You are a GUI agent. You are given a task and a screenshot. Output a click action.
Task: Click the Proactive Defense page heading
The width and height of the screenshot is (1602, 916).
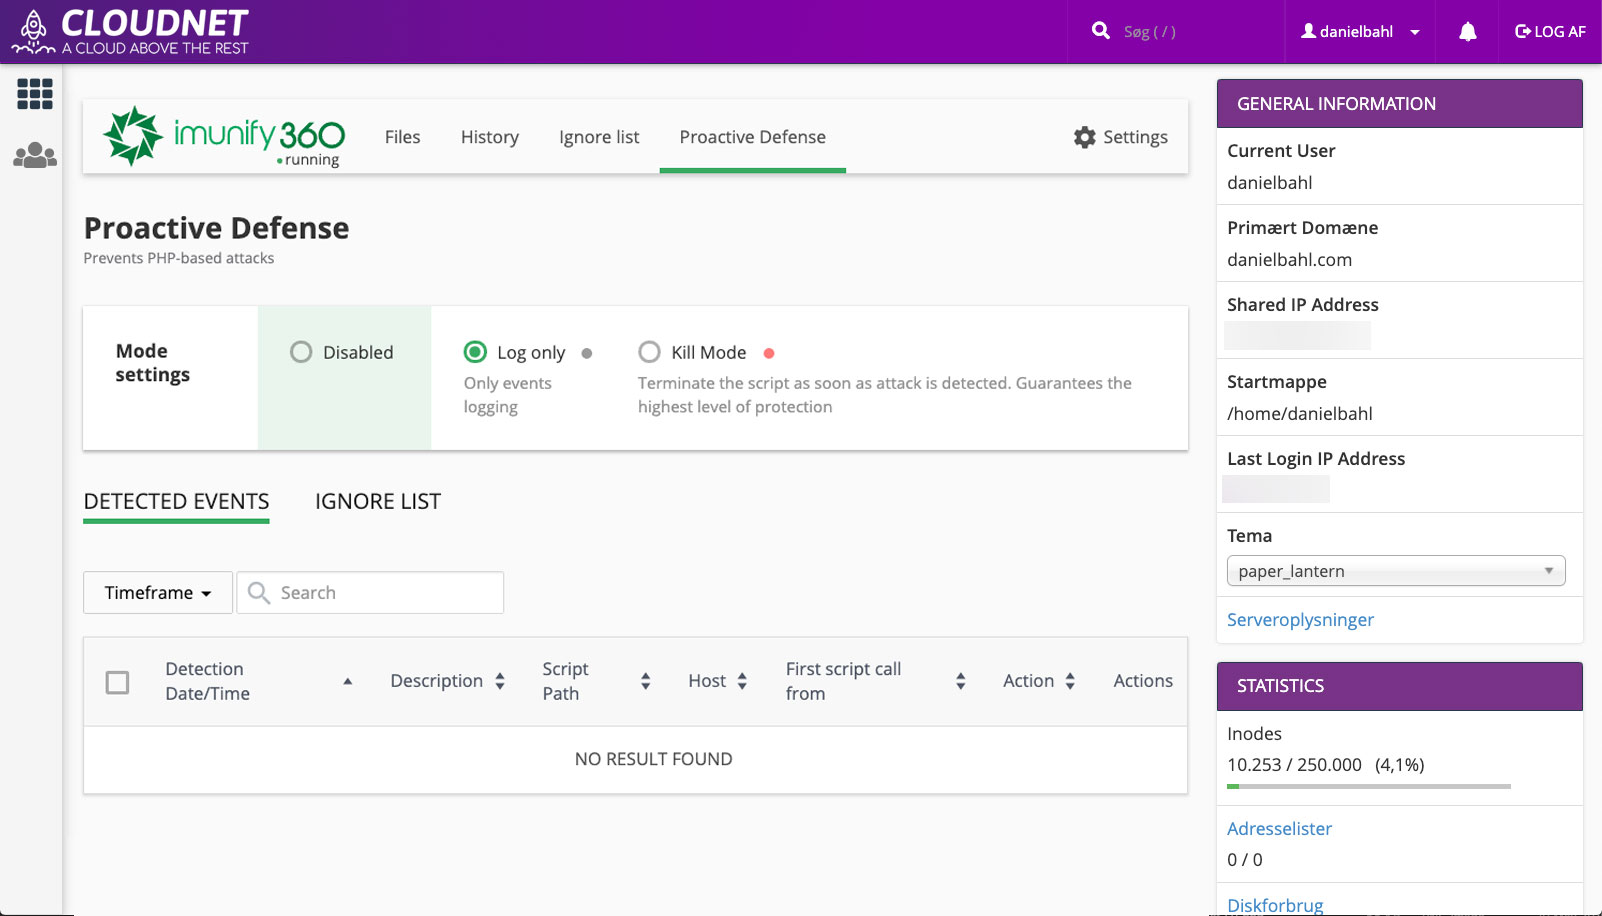[216, 228]
